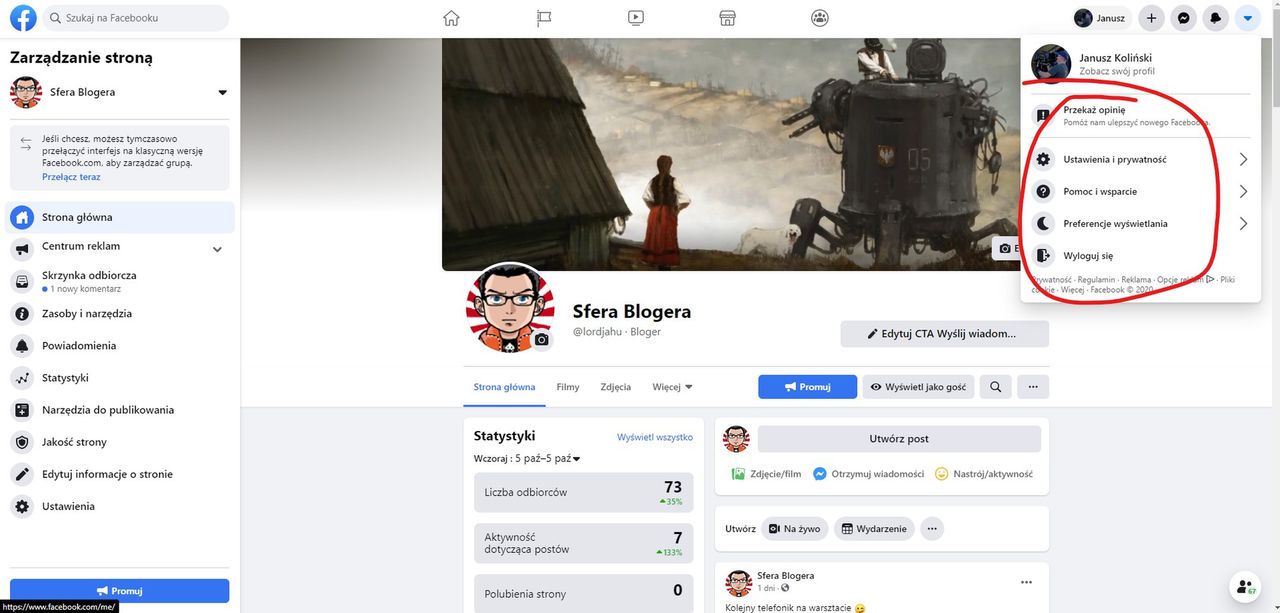This screenshot has height=613, width=1280.
Task: Click 'Wyświetl jako gość' button
Action: 918,387
